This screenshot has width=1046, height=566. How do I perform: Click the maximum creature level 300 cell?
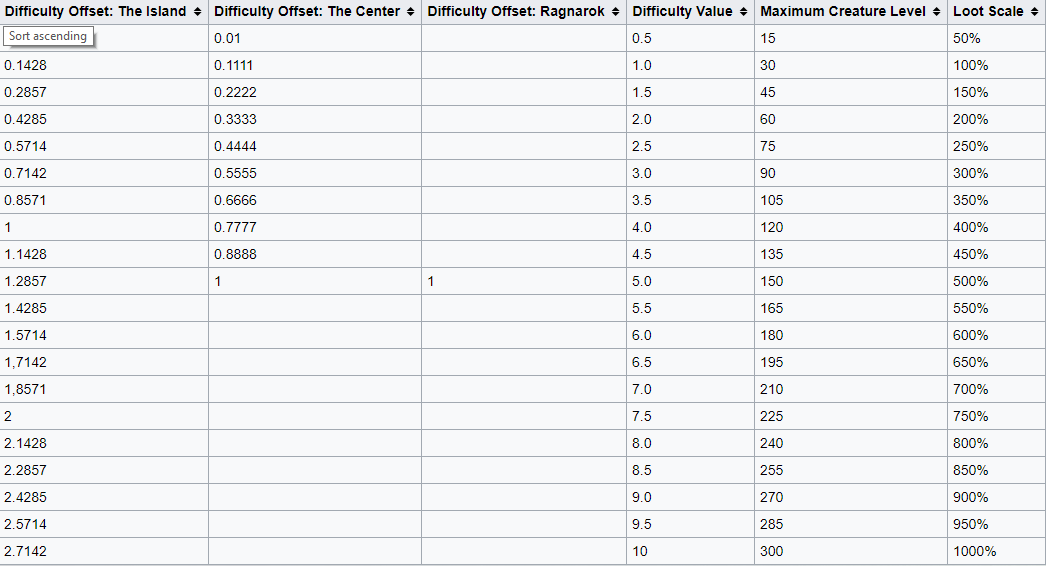click(771, 551)
